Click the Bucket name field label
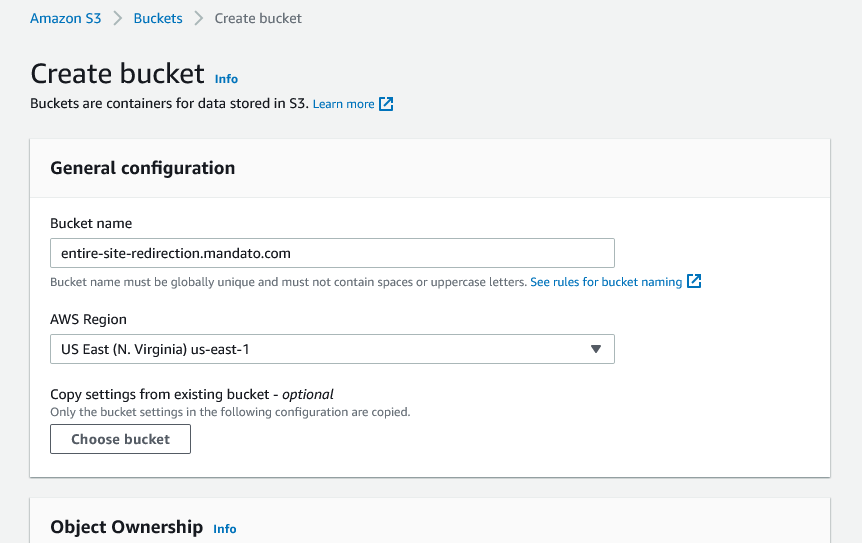 point(91,224)
